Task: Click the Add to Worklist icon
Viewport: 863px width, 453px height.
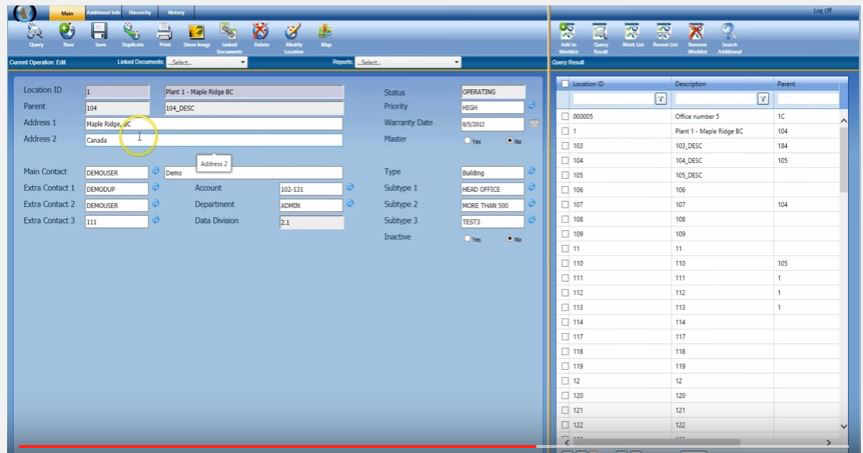Action: pos(568,37)
